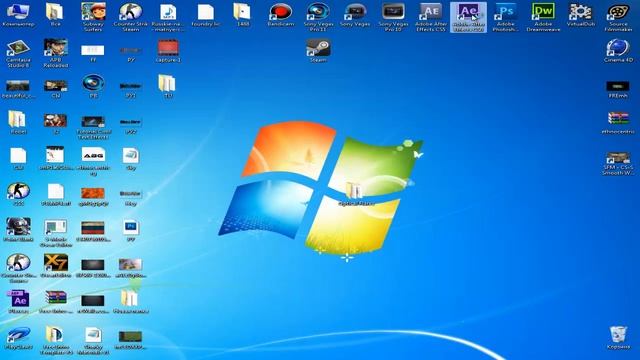Select the Russkie-na MP3 file

click(x=168, y=17)
